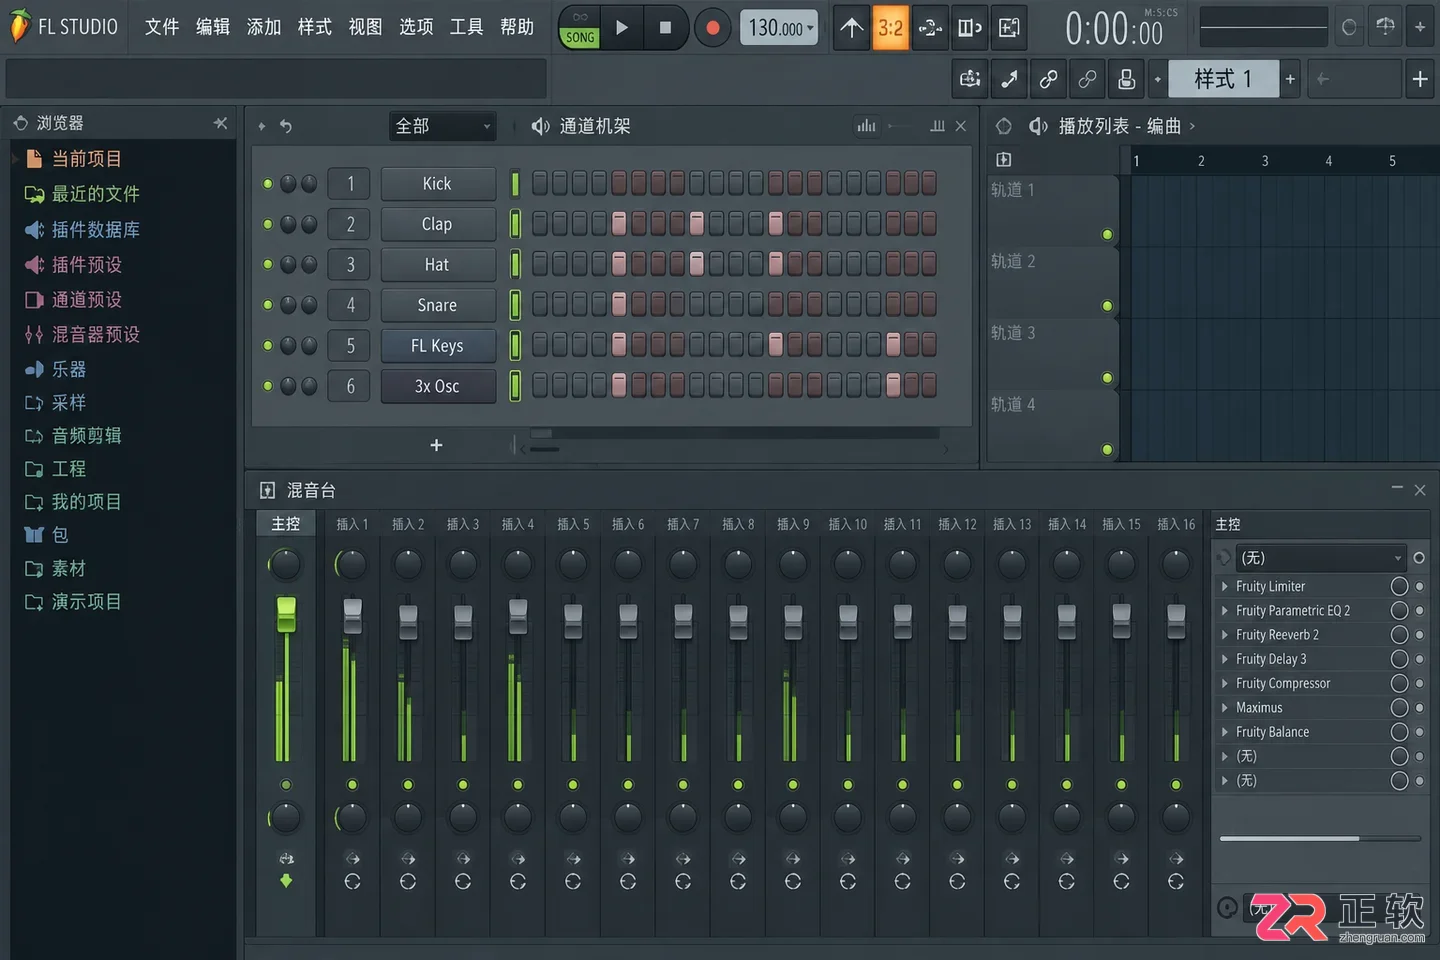Screen dimensions: 1440x960
Task: Open the Clap channel button
Action: pos(438,224)
